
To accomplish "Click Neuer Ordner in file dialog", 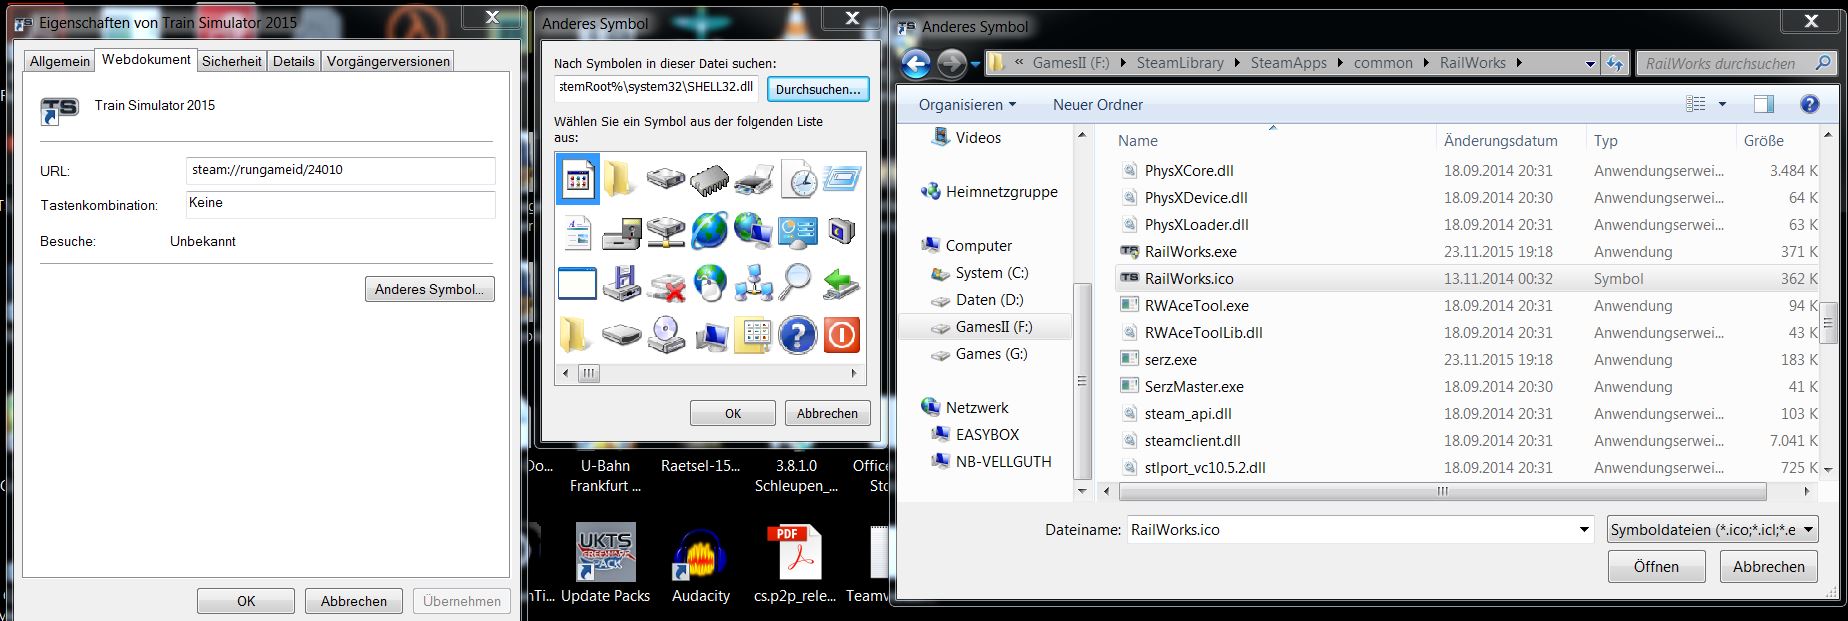I will click(1097, 104).
